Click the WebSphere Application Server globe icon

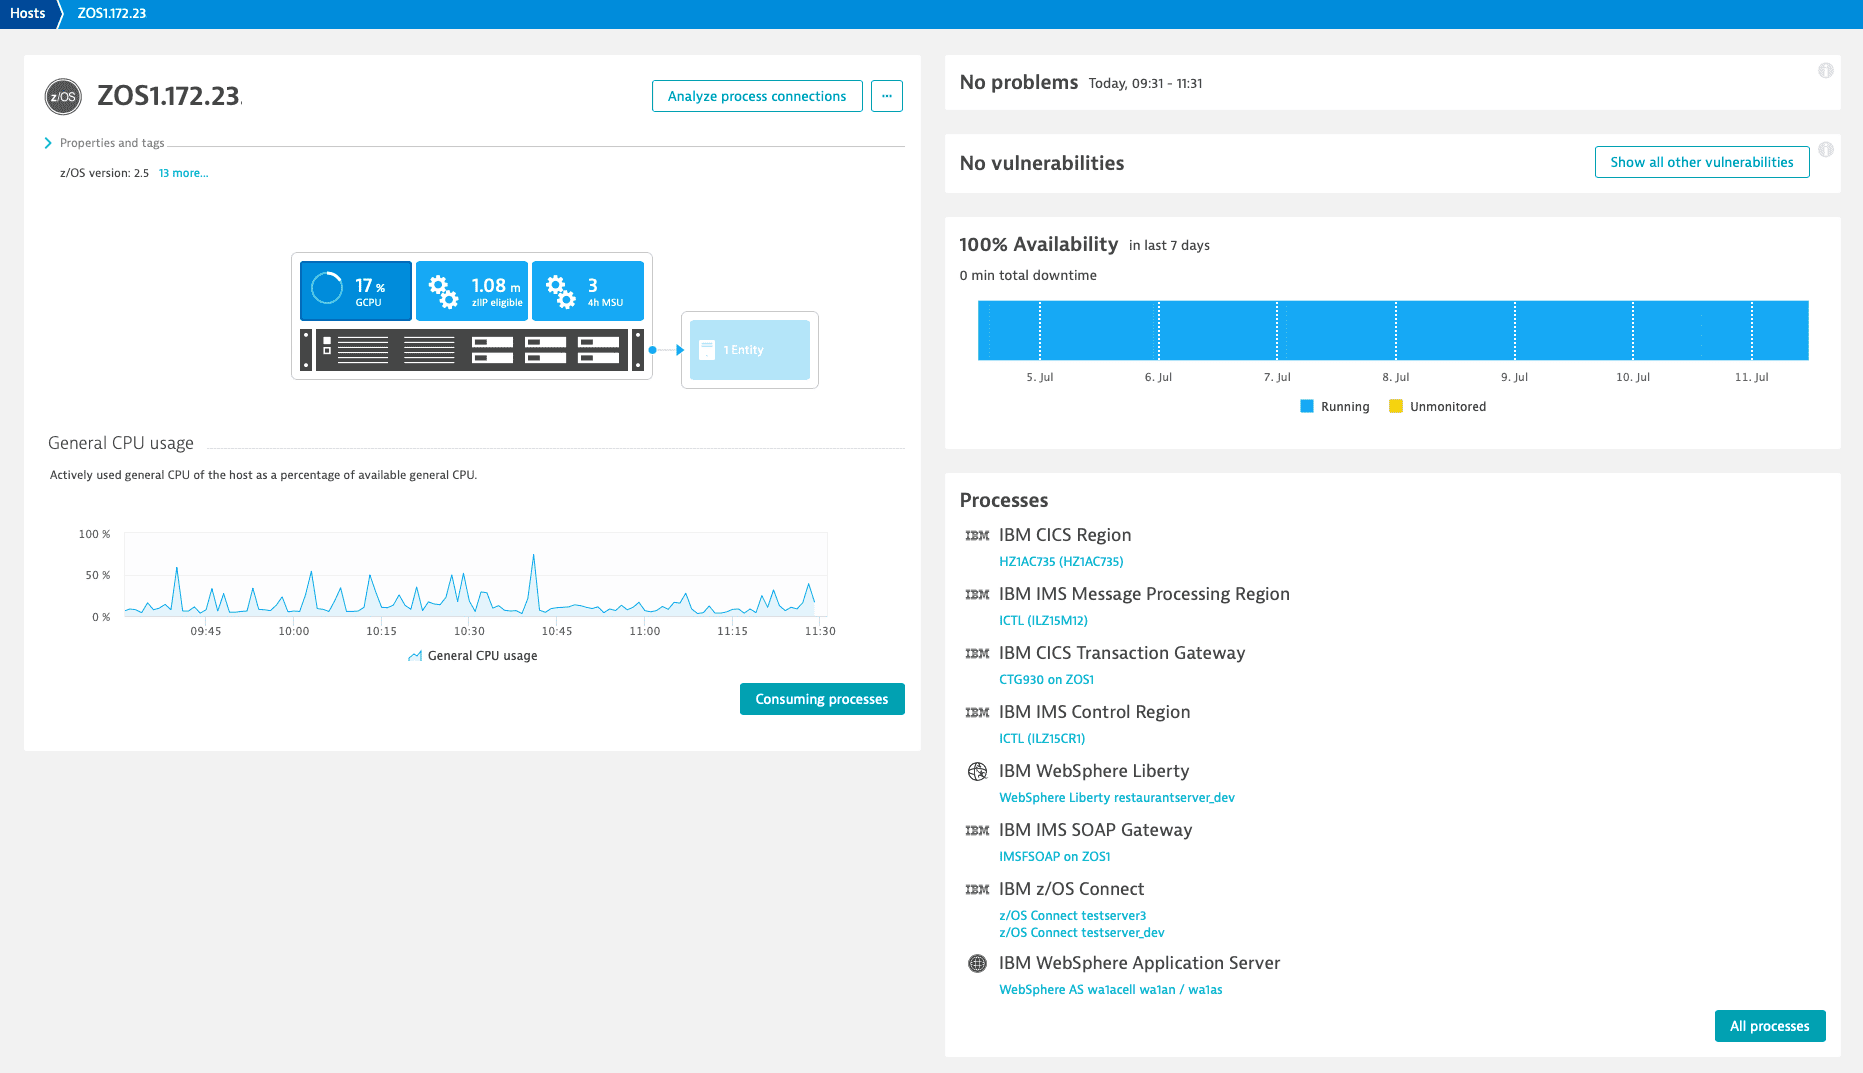click(x=977, y=963)
